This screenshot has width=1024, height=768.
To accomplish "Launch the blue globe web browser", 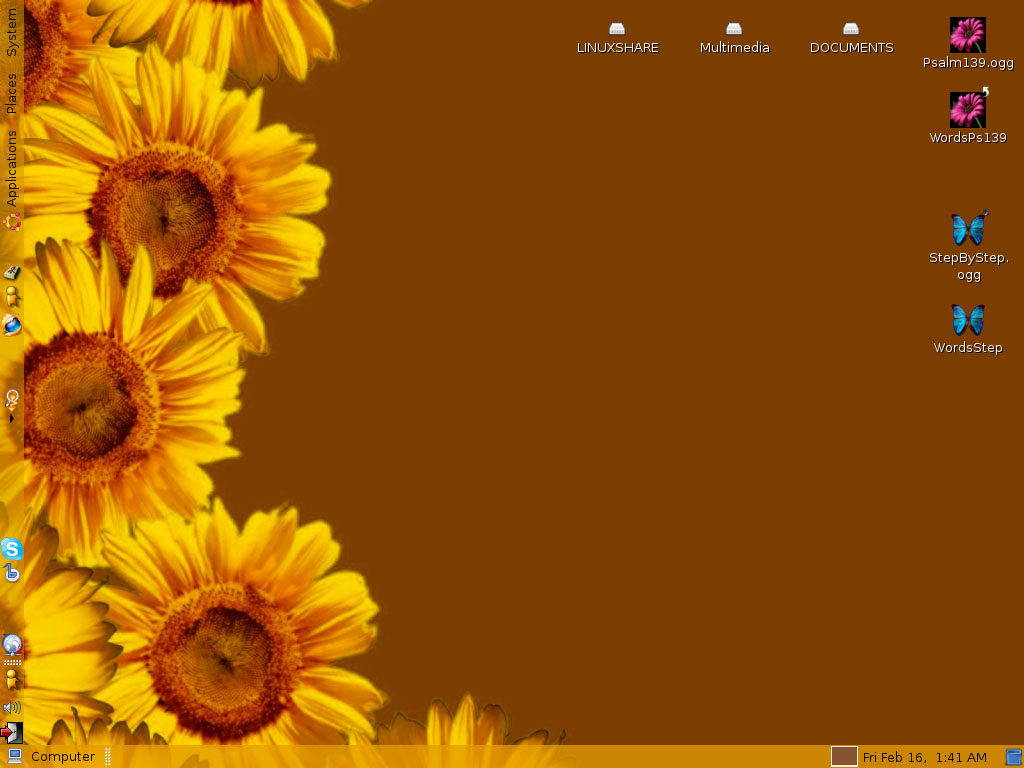I will click(x=12, y=325).
